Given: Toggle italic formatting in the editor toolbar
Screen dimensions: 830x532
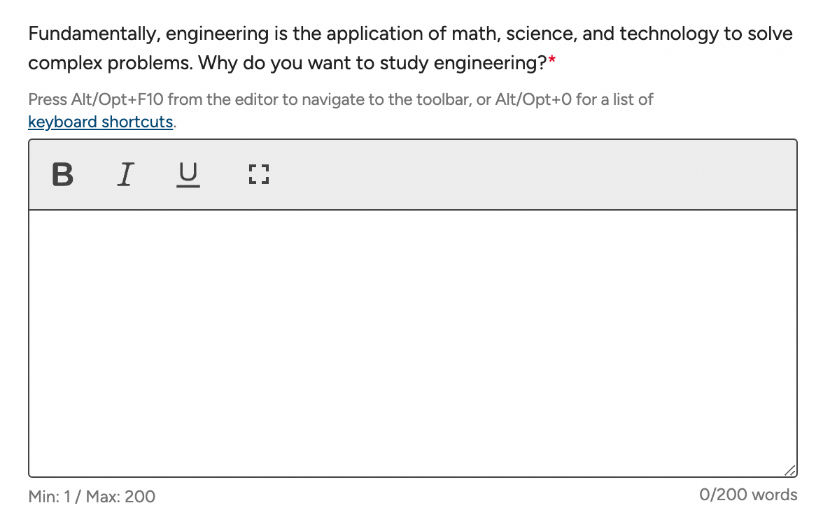Looking at the screenshot, I should [125, 175].
